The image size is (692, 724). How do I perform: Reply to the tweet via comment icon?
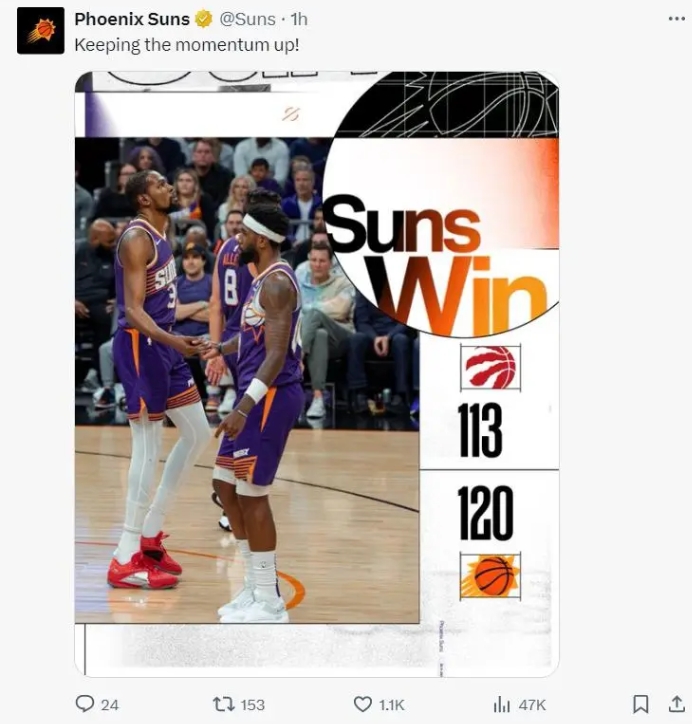[x=84, y=704]
